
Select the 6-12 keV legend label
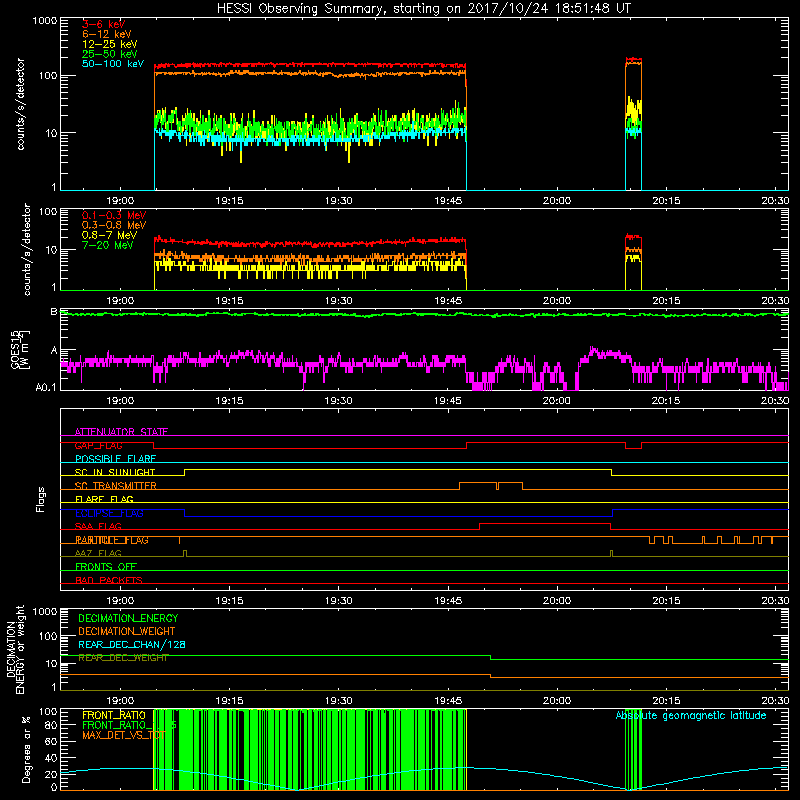[x=107, y=34]
